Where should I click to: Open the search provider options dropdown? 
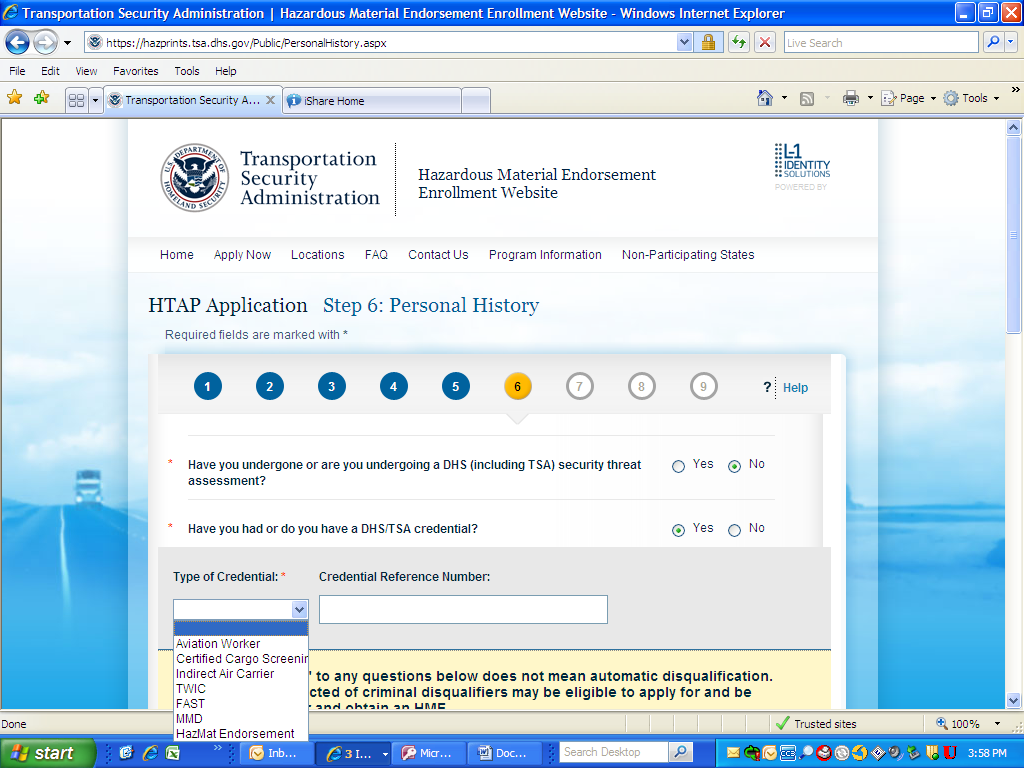(1010, 42)
